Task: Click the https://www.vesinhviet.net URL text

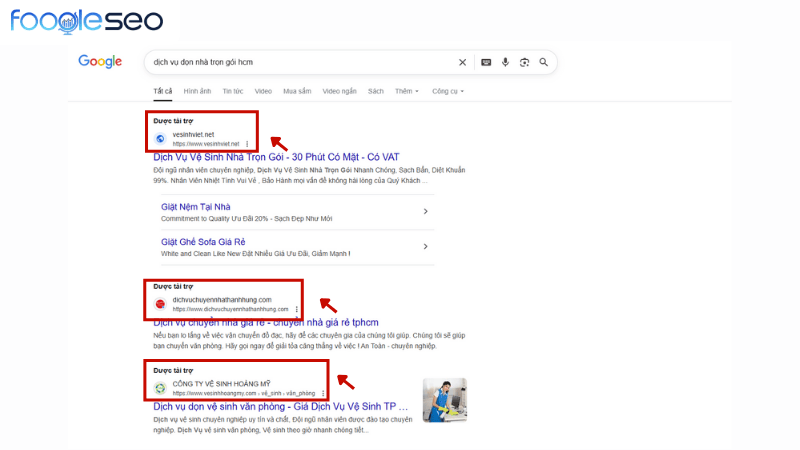Action: click(206, 144)
